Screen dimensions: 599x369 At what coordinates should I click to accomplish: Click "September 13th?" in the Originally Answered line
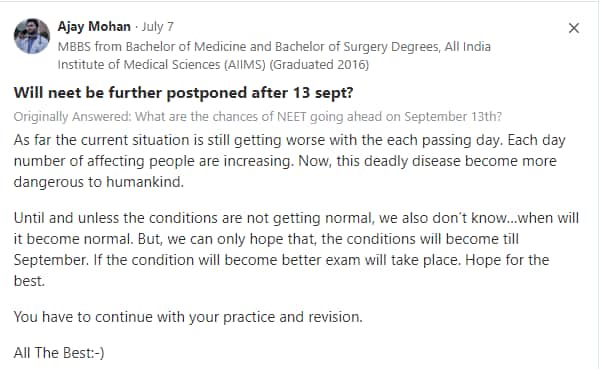(x=453, y=117)
